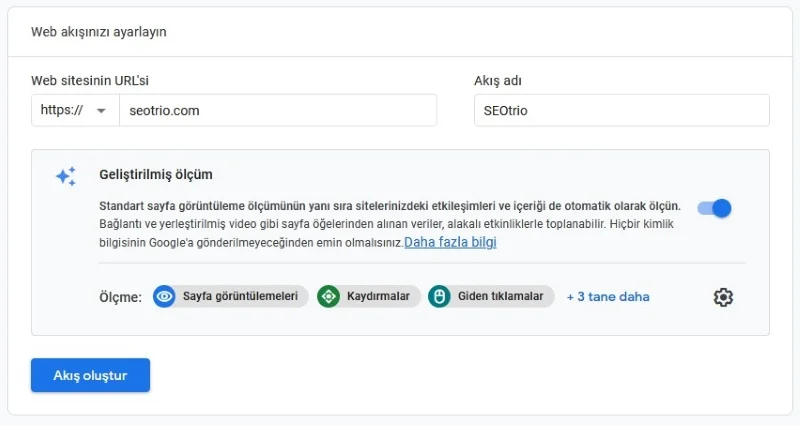
Task: Click the 'Web akışınızı ayarlayın' section title
Action: point(99,32)
